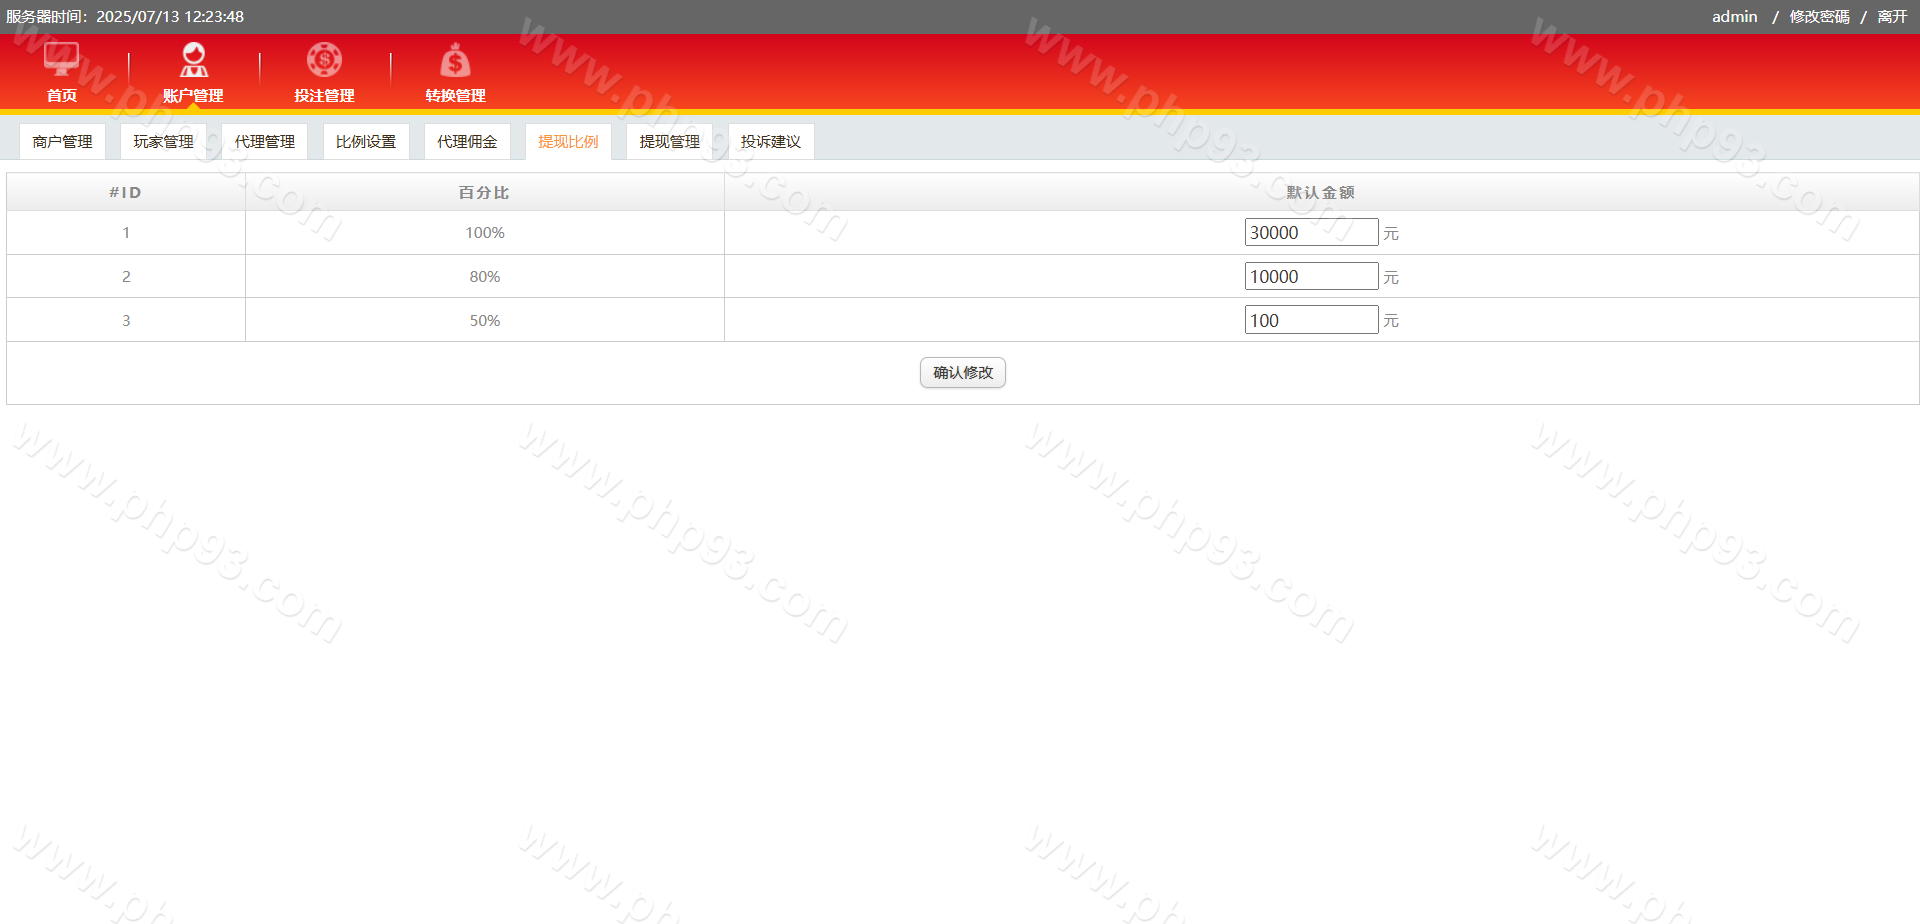This screenshot has width=1920, height=924.
Task: Select the active 提现比例 tab
Action: [568, 142]
